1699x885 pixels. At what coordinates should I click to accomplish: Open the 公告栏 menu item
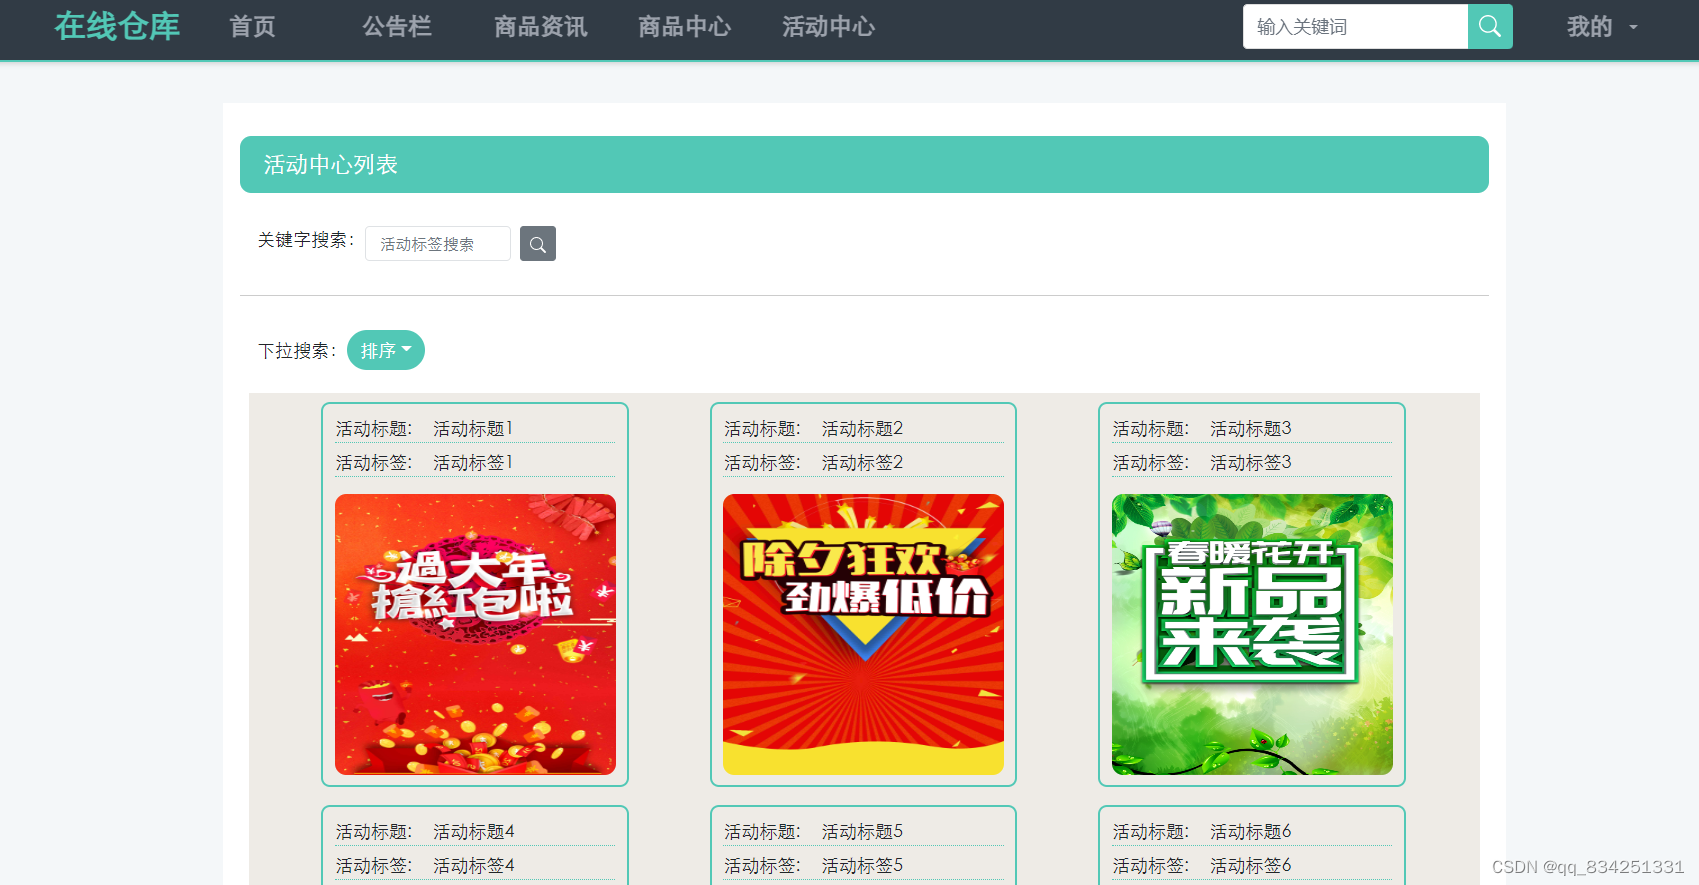(397, 27)
